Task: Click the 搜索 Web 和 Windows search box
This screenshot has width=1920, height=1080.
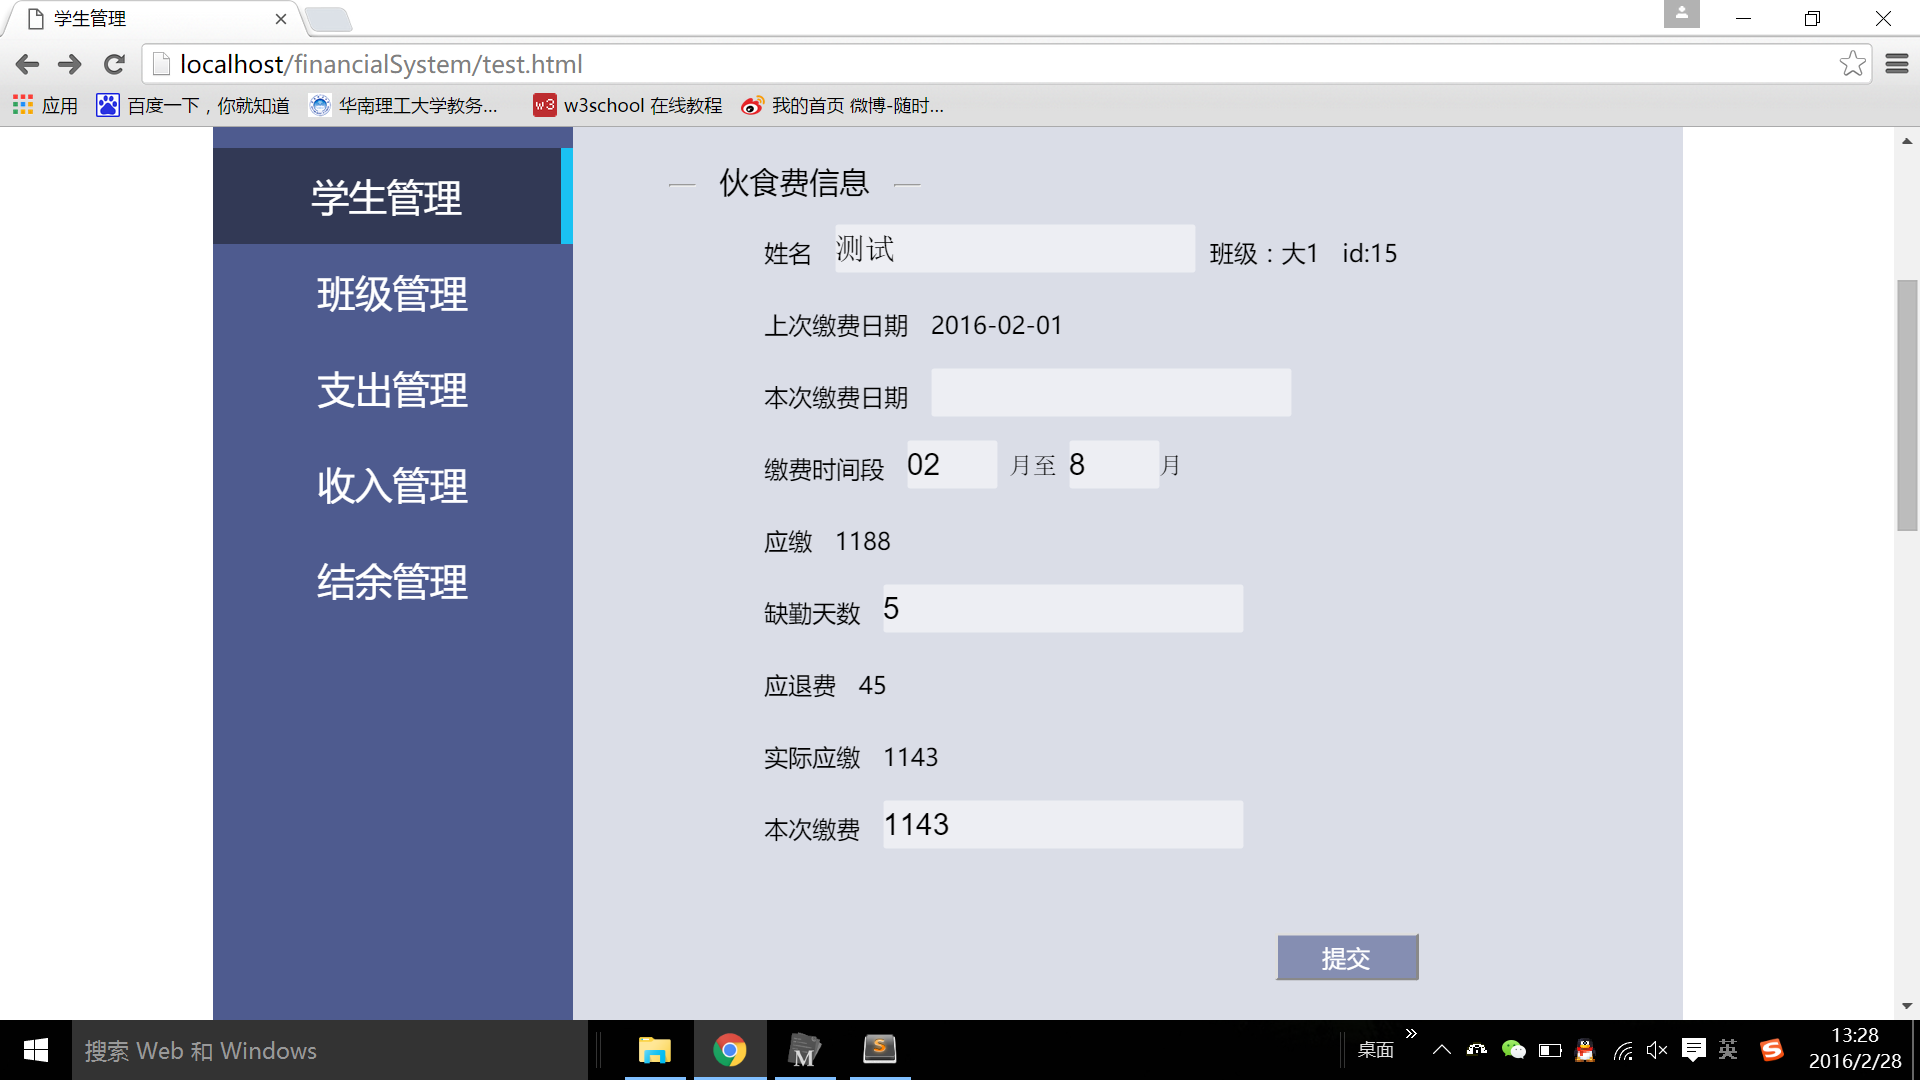Action: click(330, 1050)
